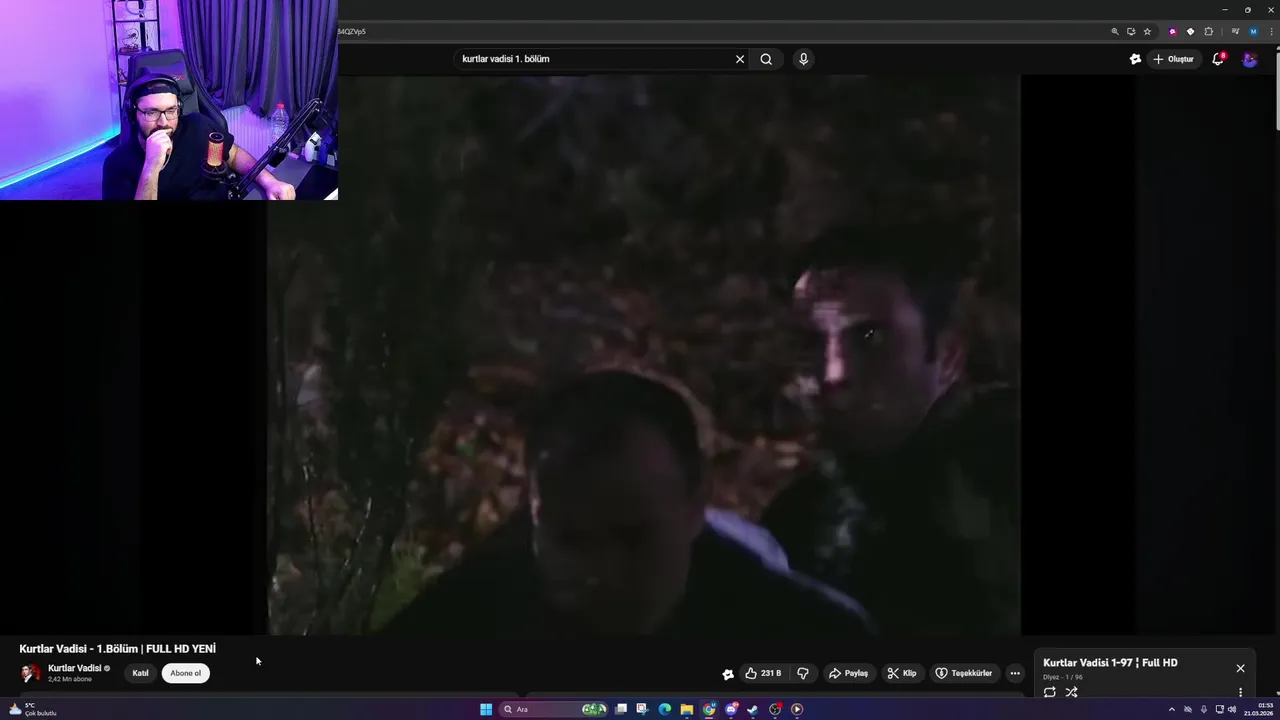
Task: Click the video player to pause playback
Action: coord(643,355)
